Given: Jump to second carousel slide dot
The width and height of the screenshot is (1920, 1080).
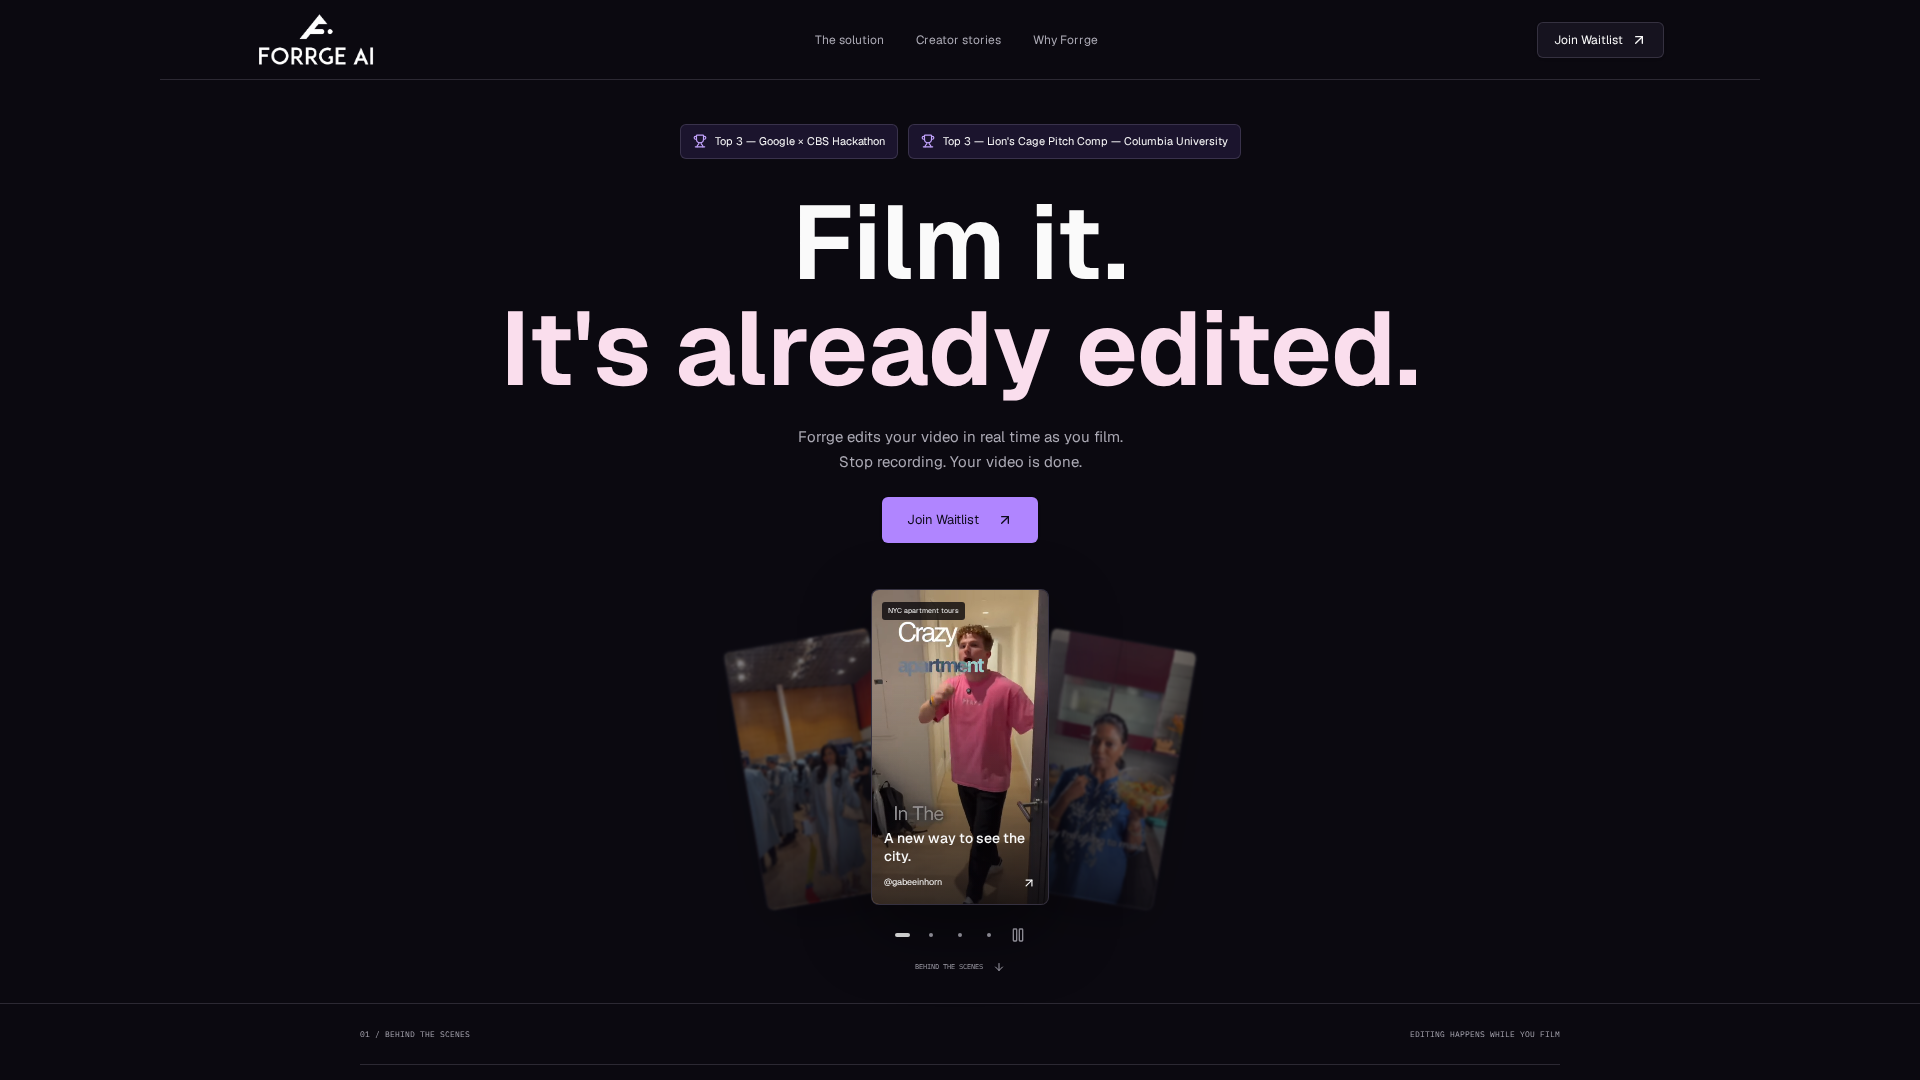Looking at the screenshot, I should (x=931, y=935).
